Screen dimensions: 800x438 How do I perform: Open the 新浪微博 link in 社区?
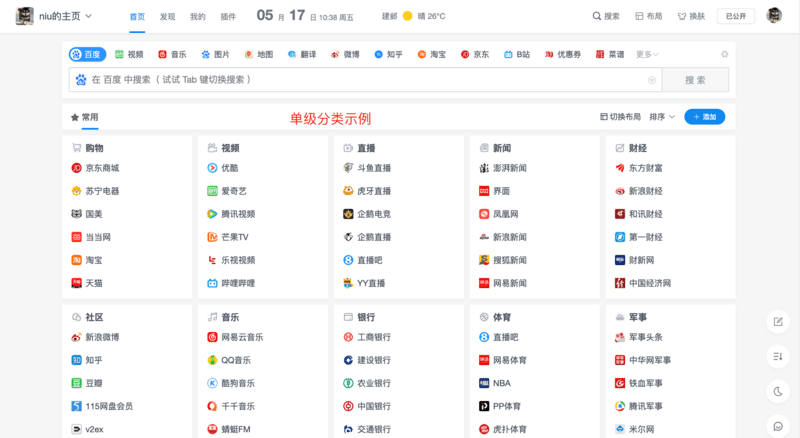pos(95,337)
